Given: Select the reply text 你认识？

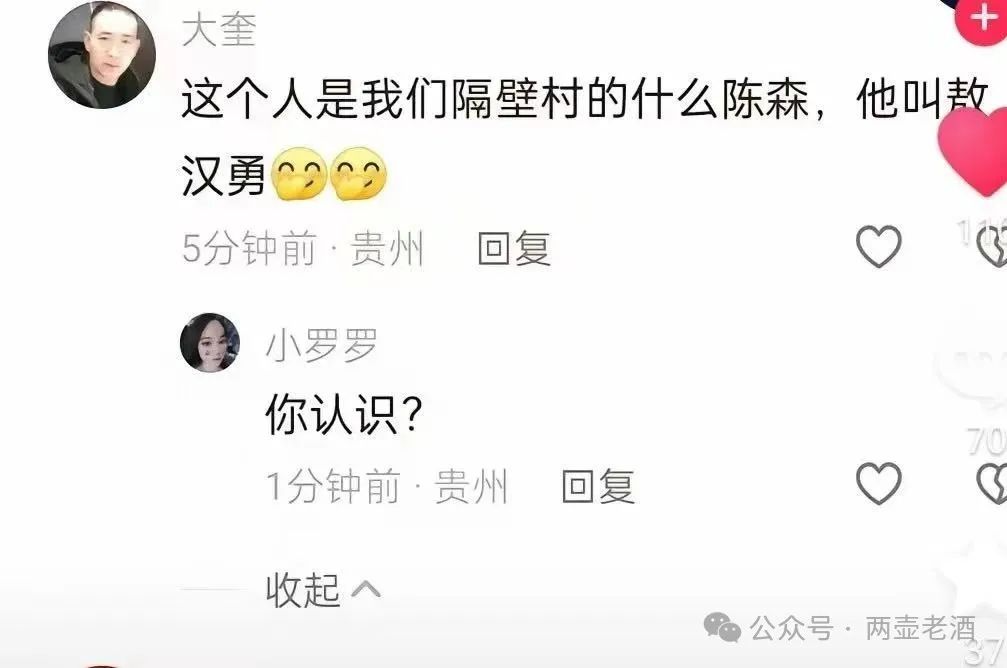Looking at the screenshot, I should [346, 415].
